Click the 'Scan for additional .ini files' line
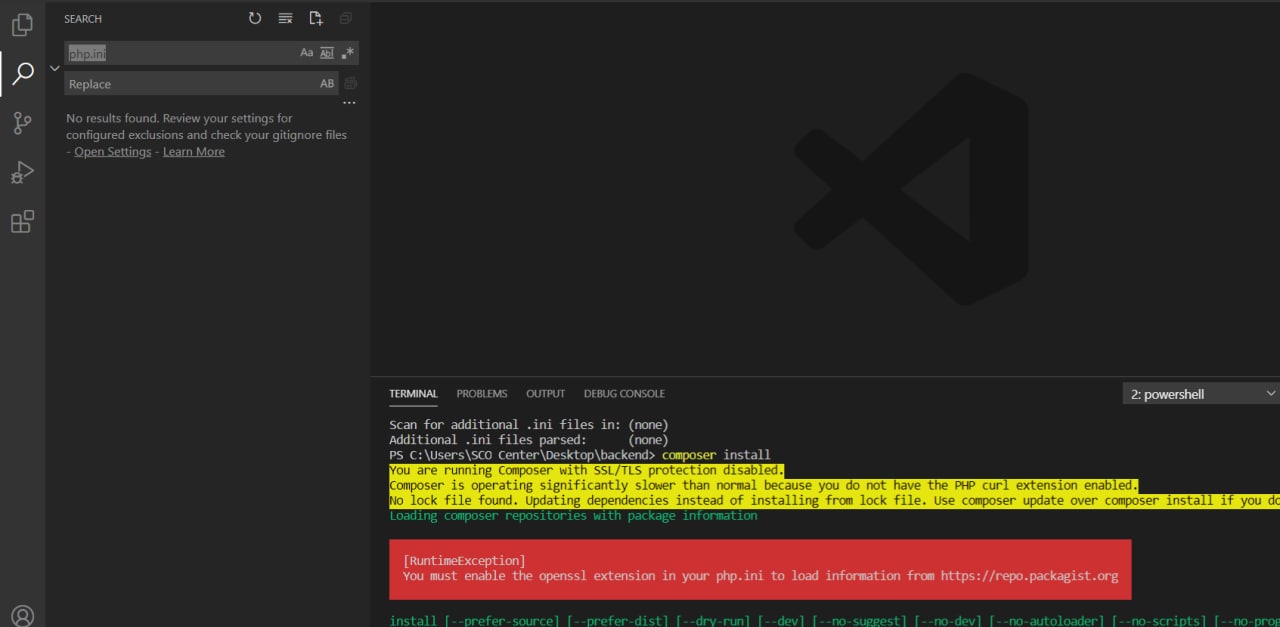Image resolution: width=1280 pixels, height=627 pixels. (529, 425)
